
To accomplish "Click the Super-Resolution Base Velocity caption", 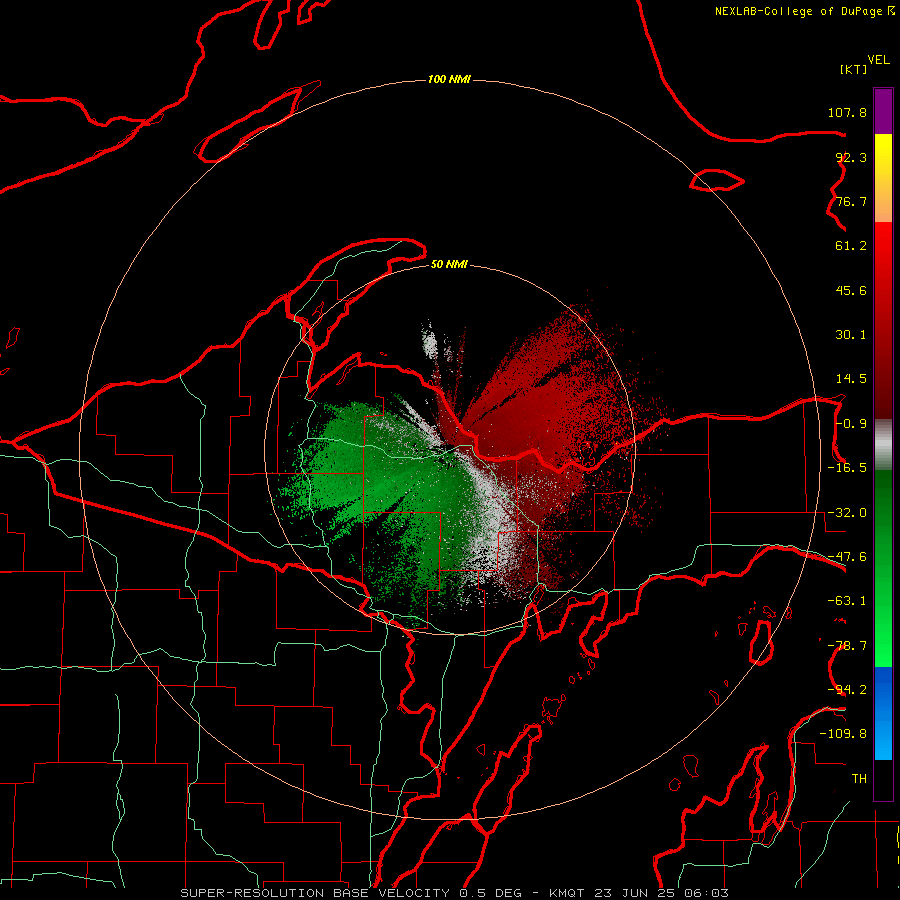I will (x=455, y=893).
